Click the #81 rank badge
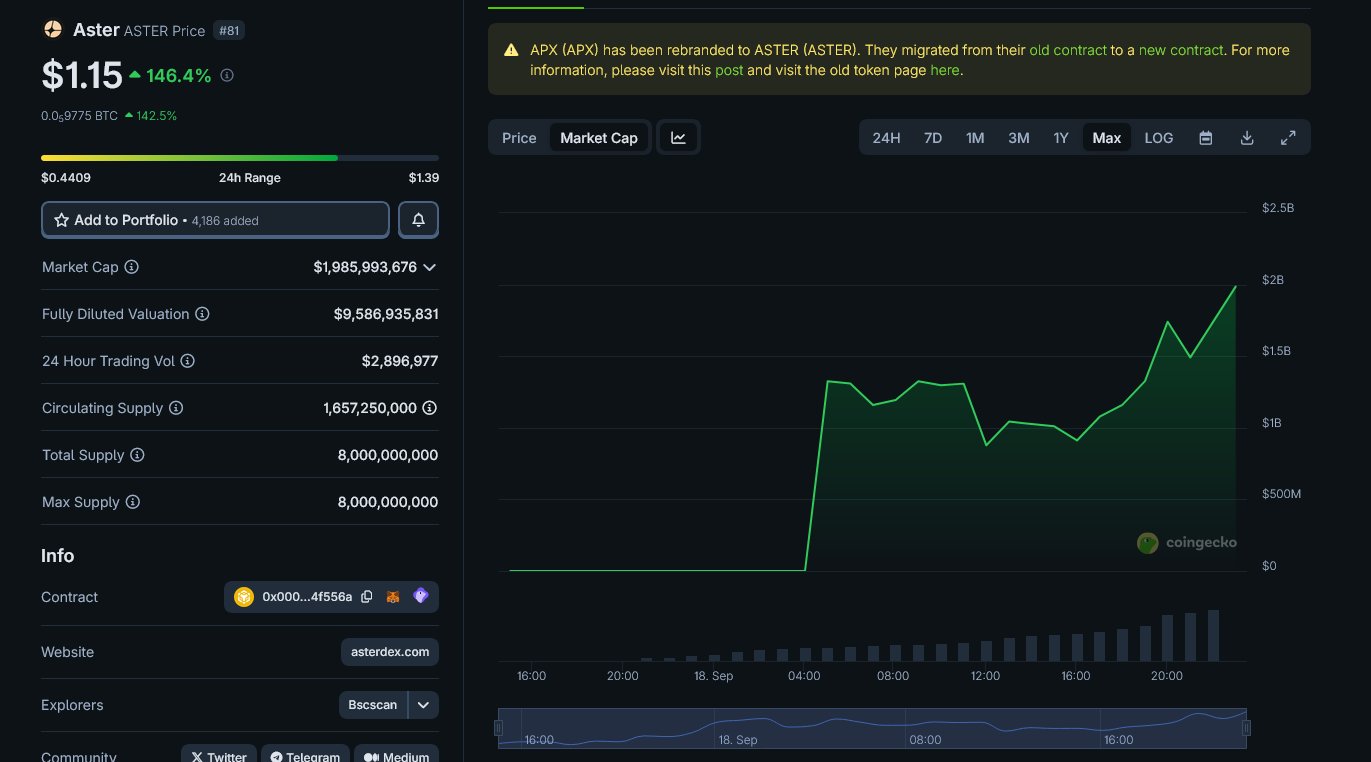Image resolution: width=1371 pixels, height=762 pixels. (x=229, y=31)
